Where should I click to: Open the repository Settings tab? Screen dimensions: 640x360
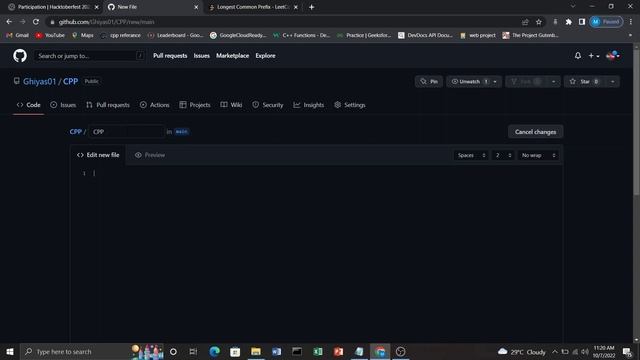(x=349, y=105)
